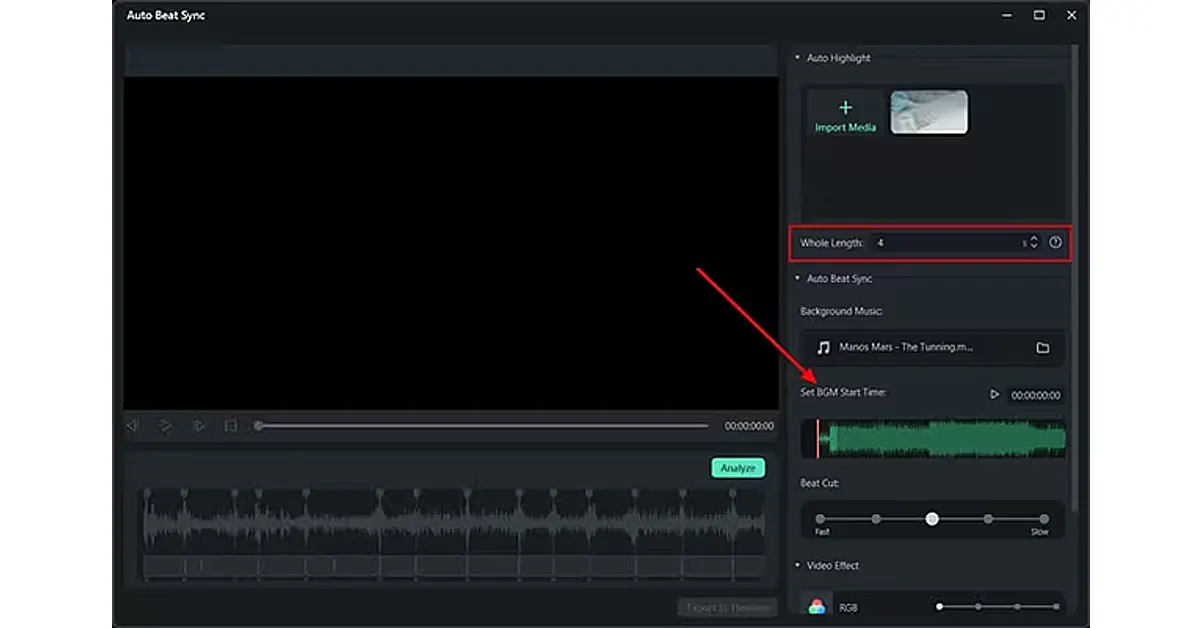Click the BGM start time timecode field
Screen dimensions: 1200x628
(1035, 396)
